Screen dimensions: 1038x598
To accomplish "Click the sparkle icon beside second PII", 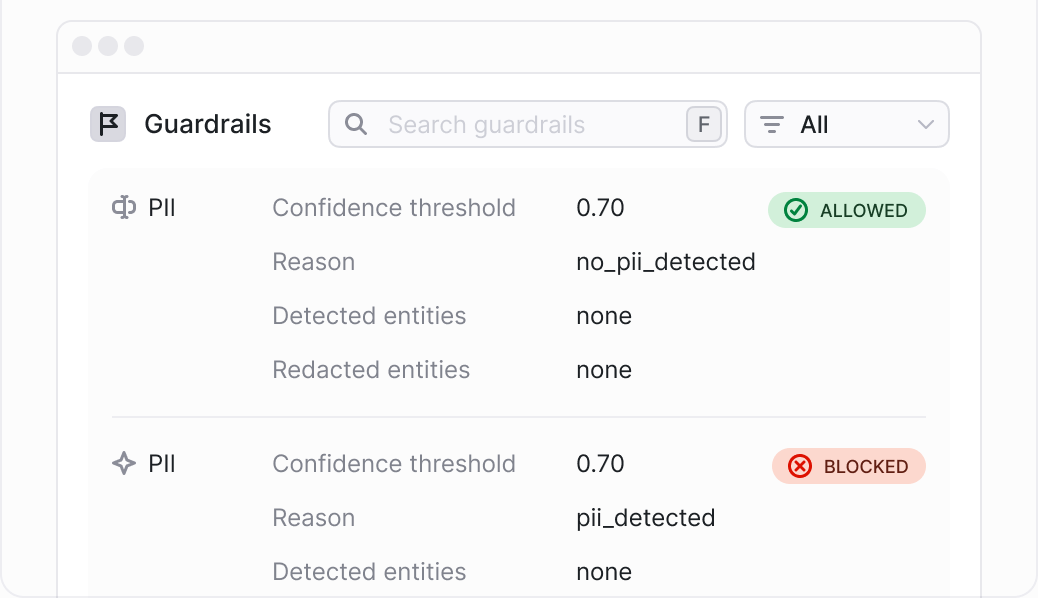I will pos(124,464).
